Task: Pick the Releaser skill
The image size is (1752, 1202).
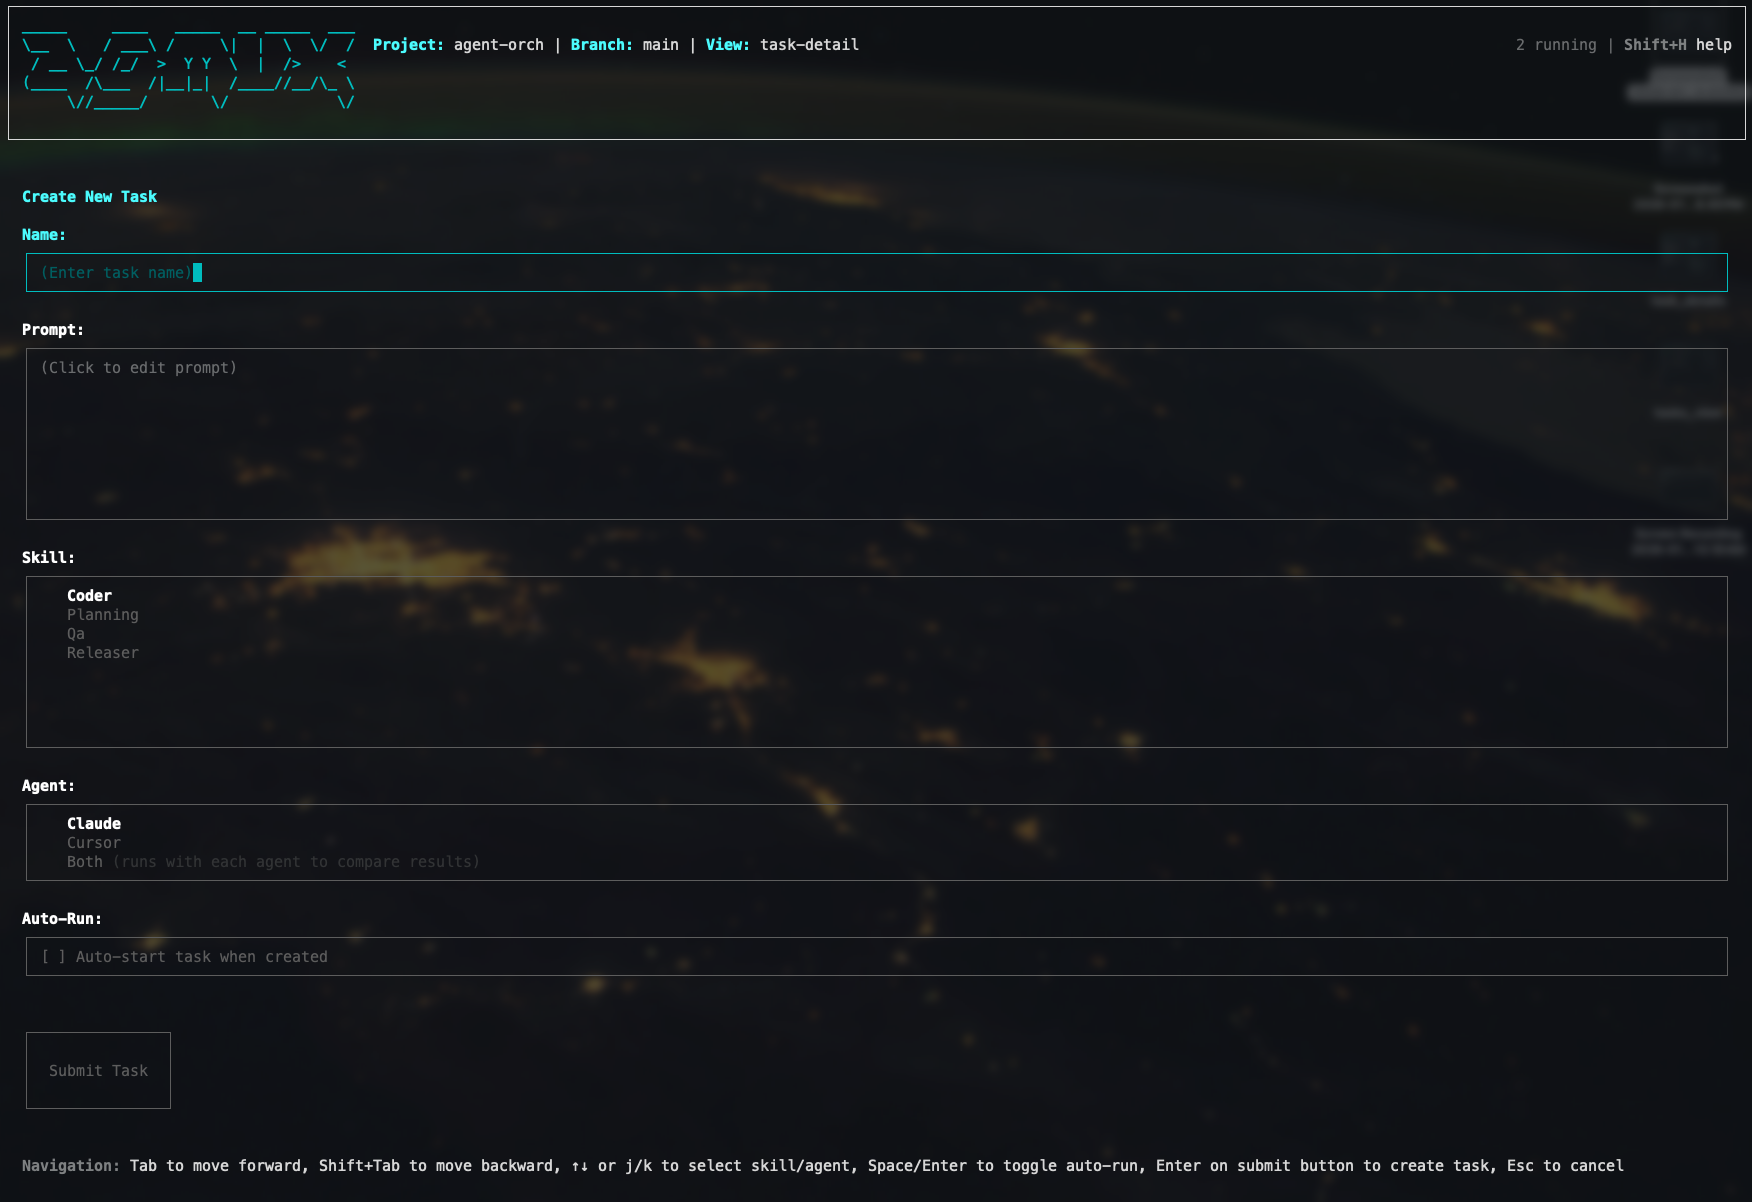Action: point(102,653)
